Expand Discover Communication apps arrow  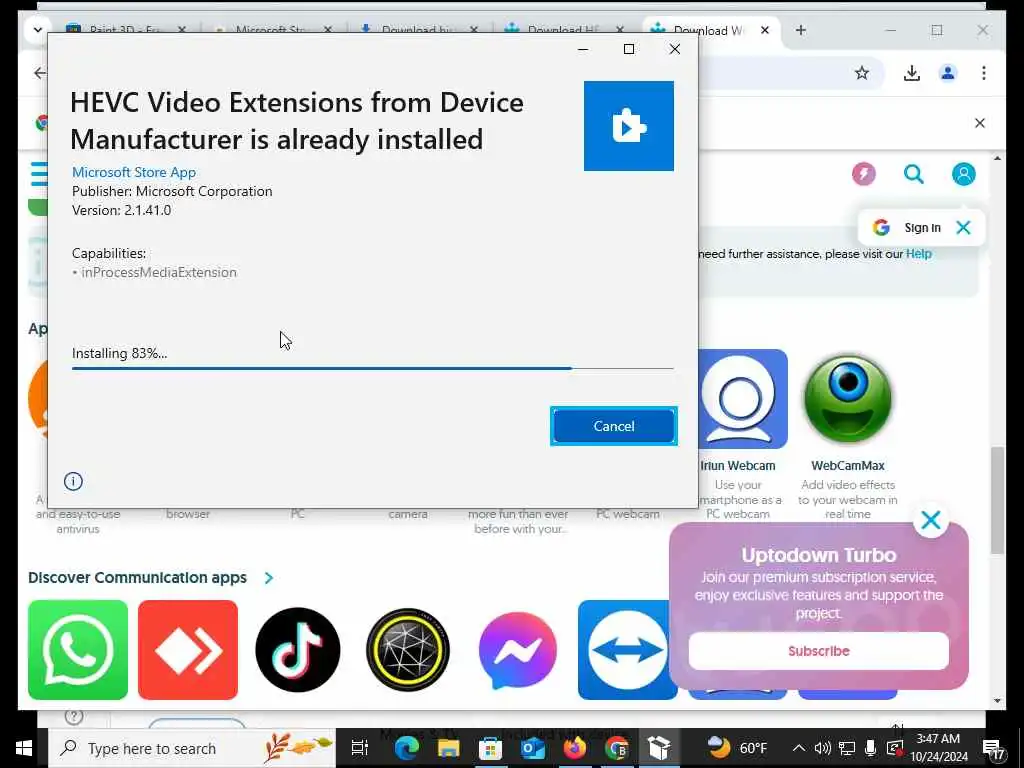click(x=268, y=578)
